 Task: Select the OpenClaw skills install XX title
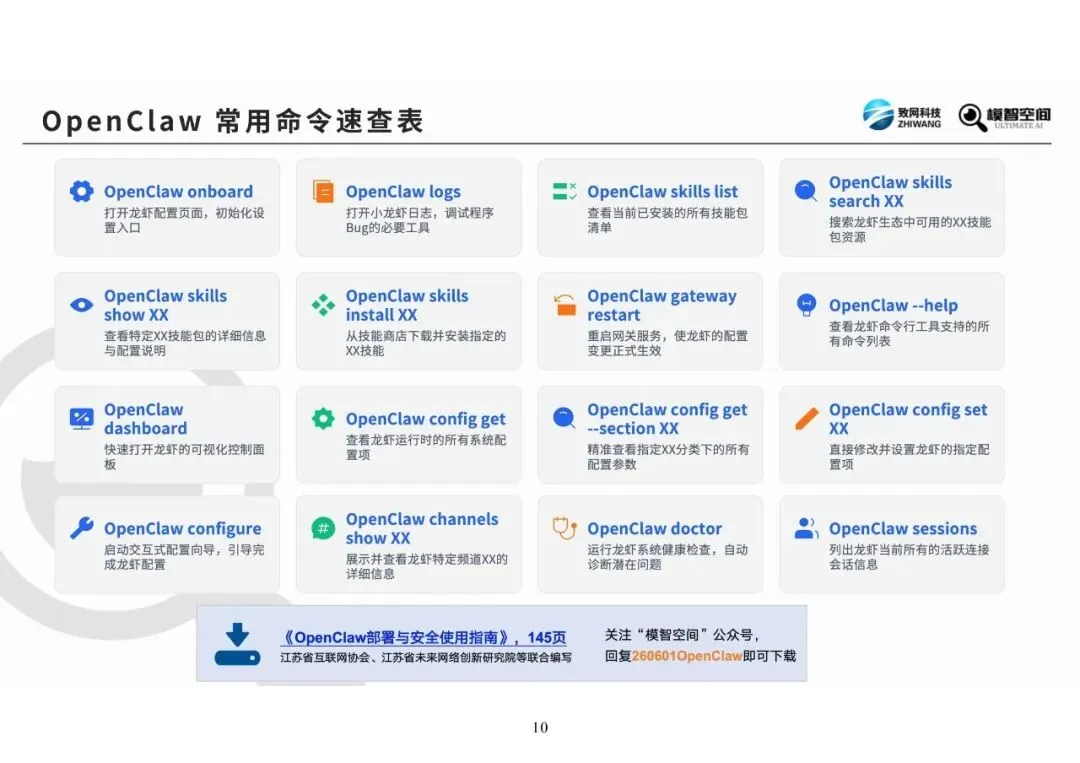tap(407, 305)
